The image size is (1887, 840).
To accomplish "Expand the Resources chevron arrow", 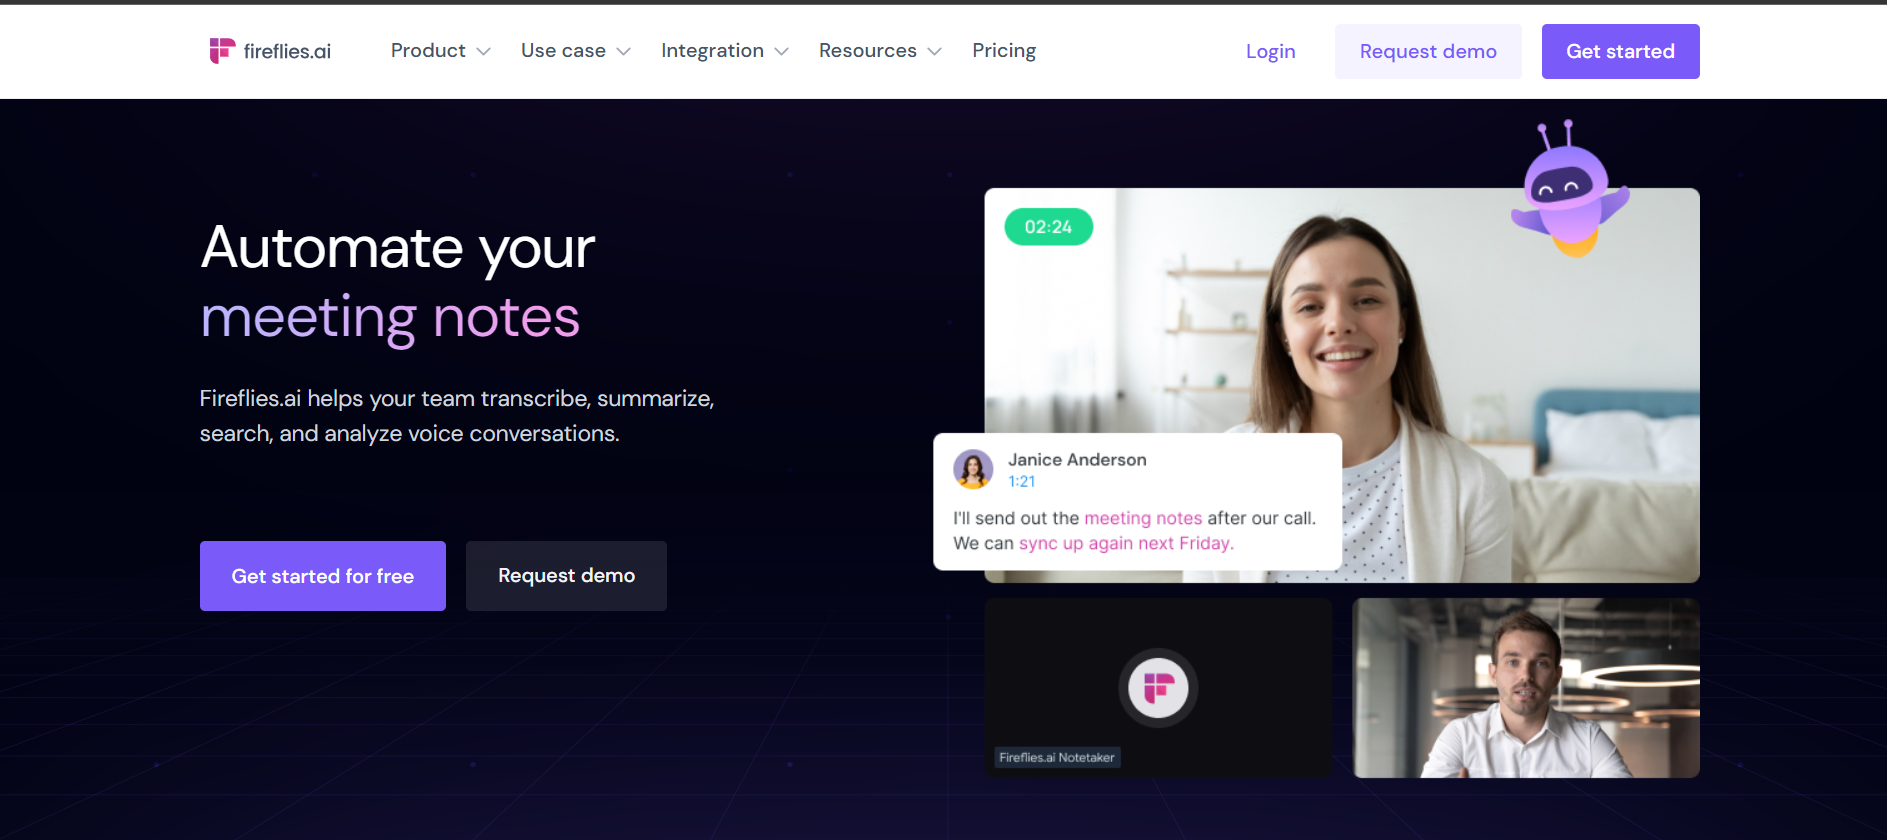I will 934,52.
